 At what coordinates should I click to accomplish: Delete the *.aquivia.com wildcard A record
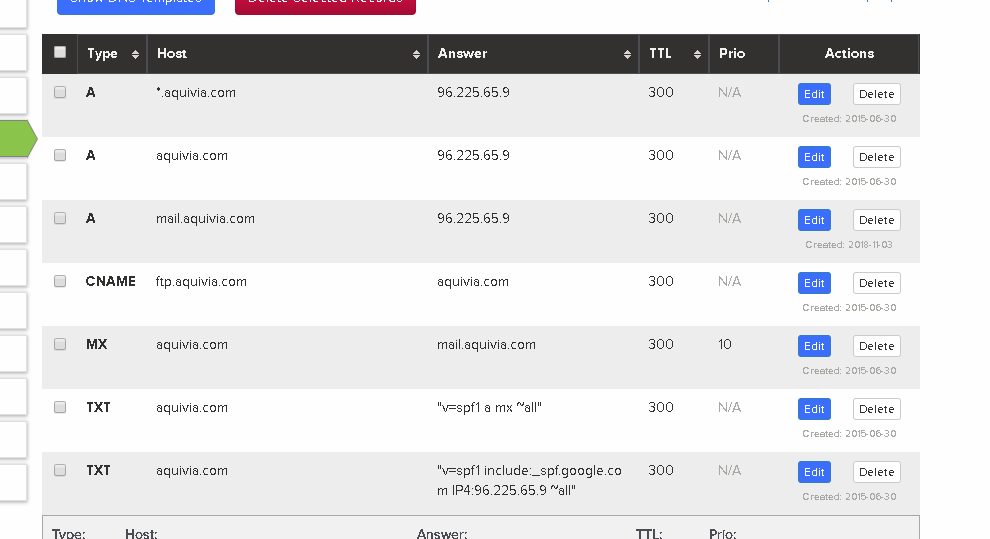[876, 94]
